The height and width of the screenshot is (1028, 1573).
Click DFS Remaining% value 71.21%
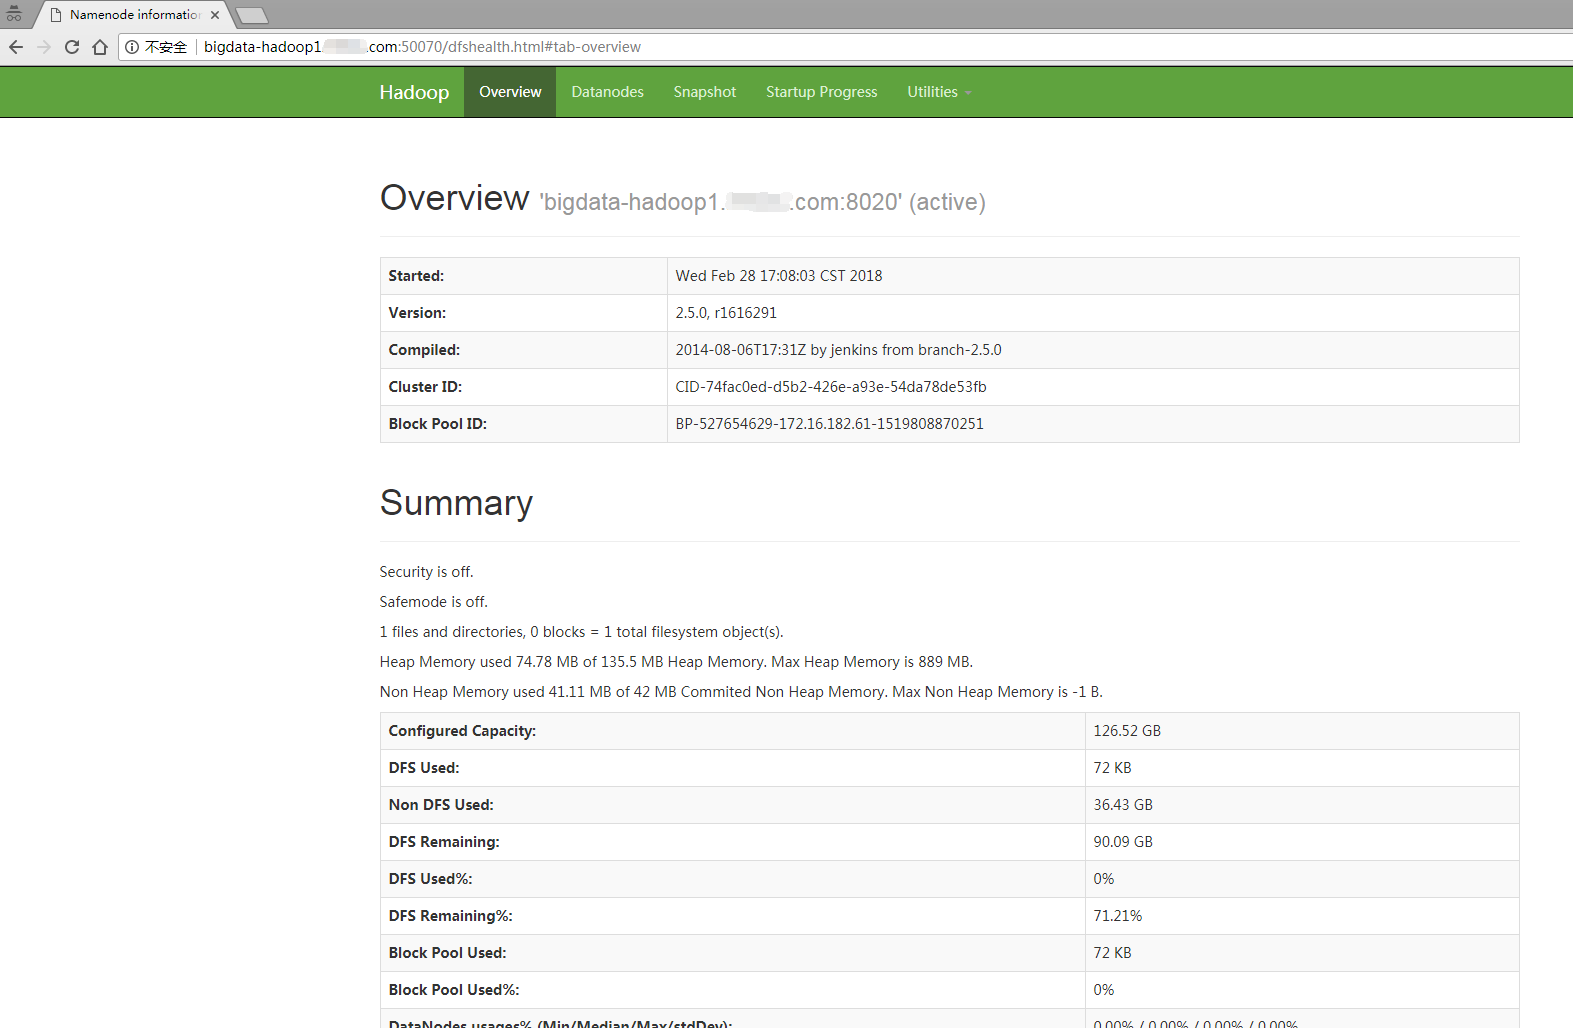(x=1117, y=916)
